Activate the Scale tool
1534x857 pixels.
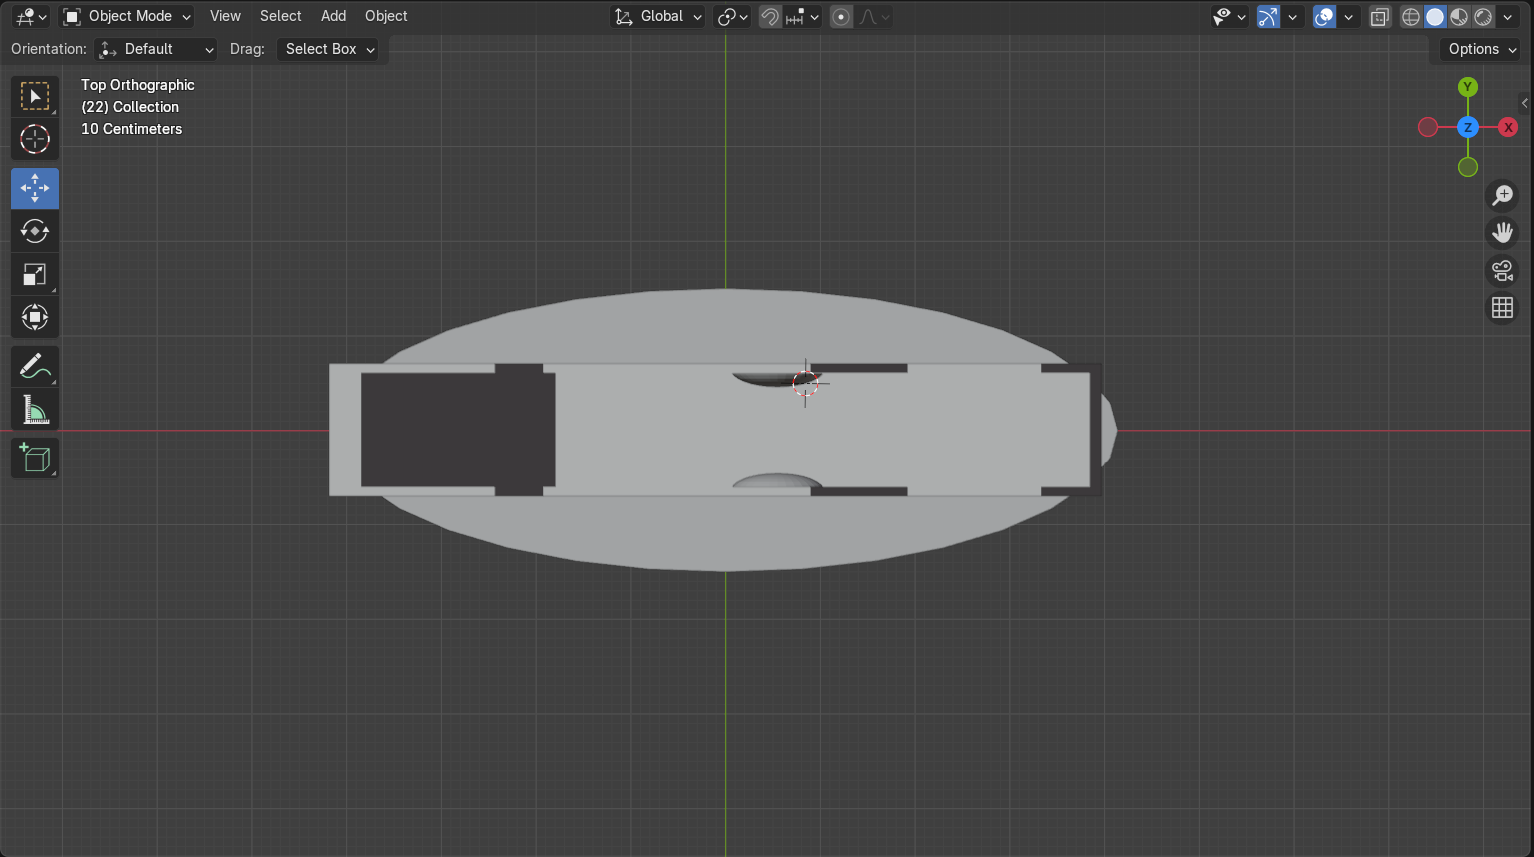pyautogui.click(x=35, y=275)
